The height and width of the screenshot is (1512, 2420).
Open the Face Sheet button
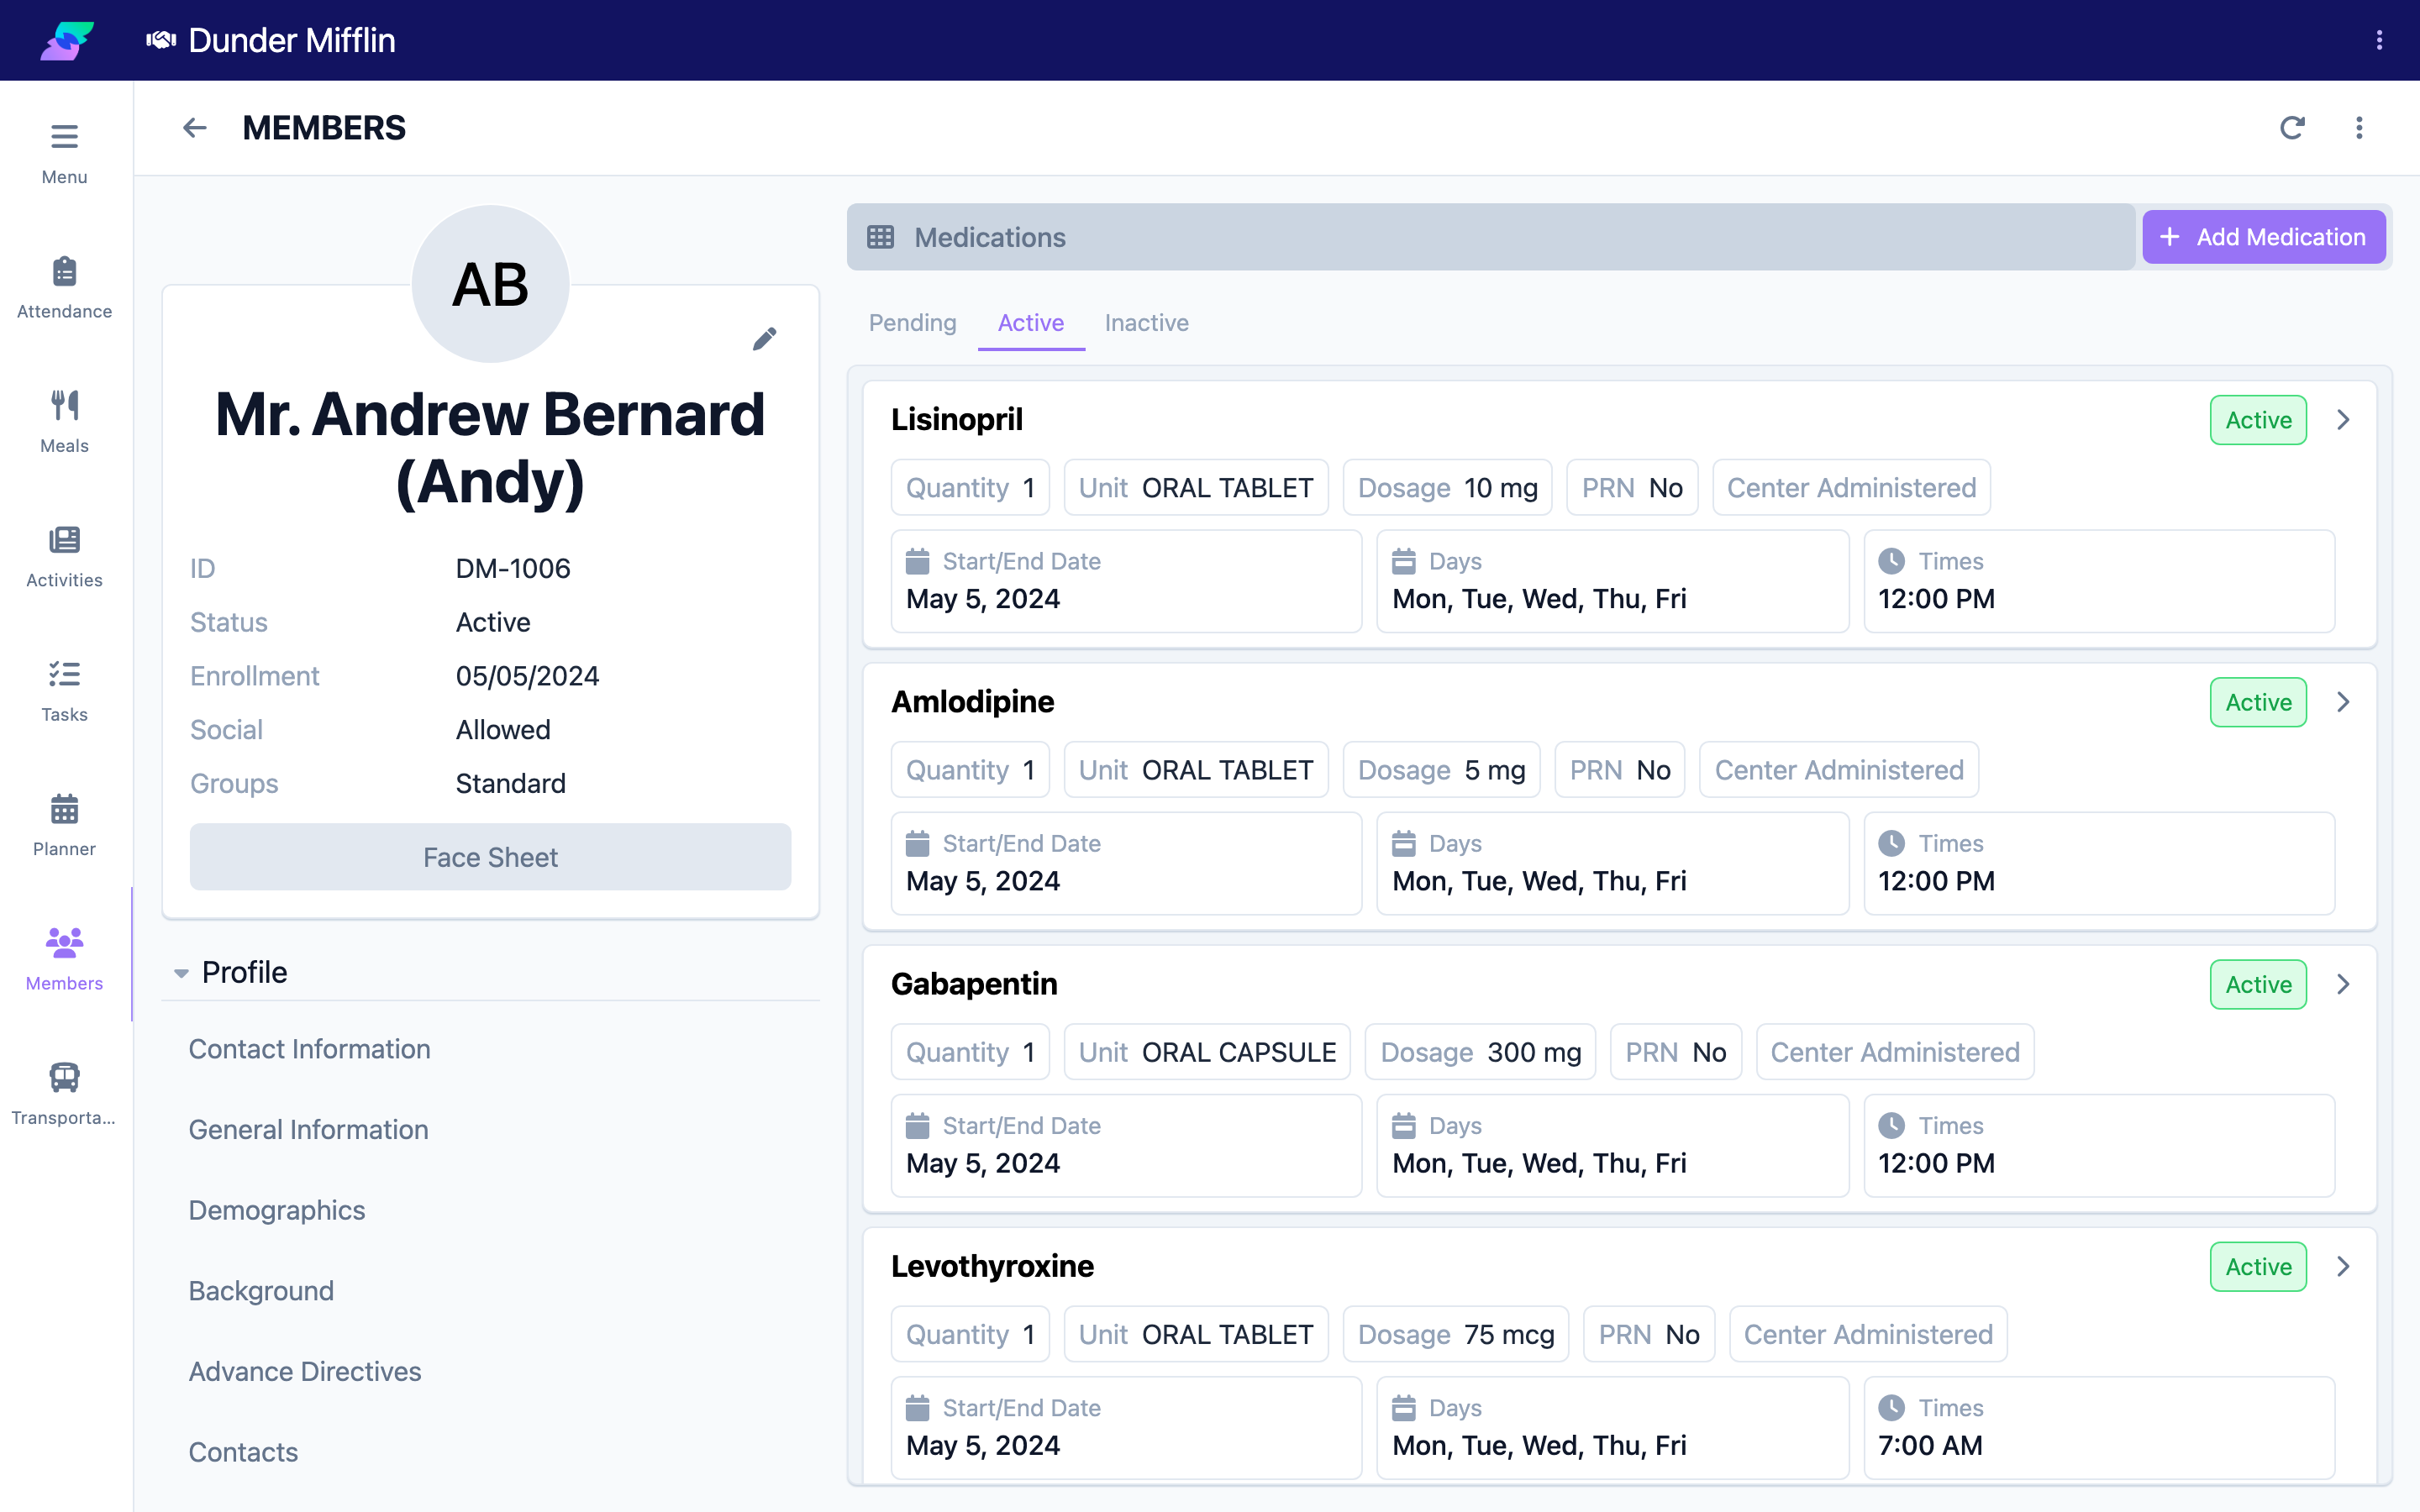click(490, 857)
